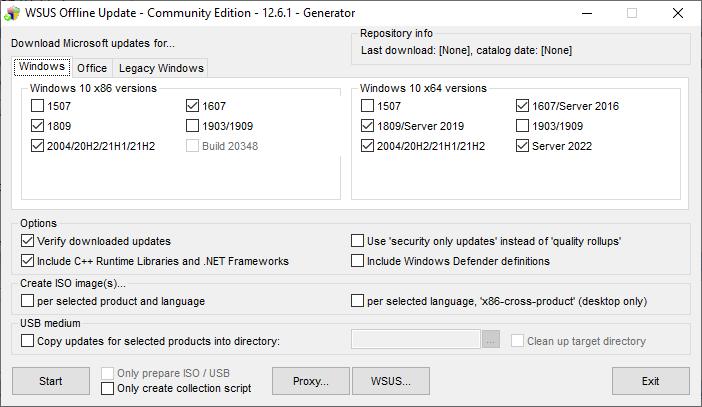Click the disabled Build 20348 checkbox
This screenshot has width=702, height=407.
tap(192, 146)
